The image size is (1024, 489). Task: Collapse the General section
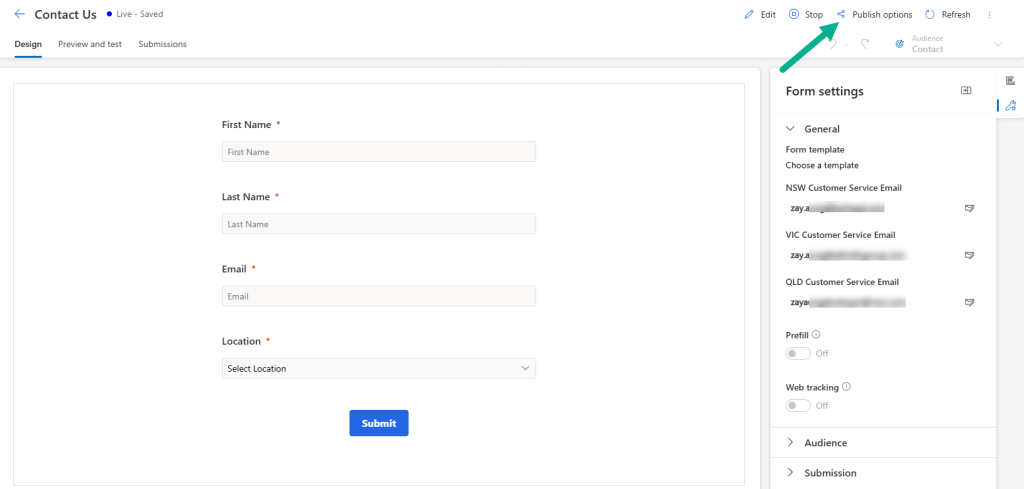(x=790, y=129)
